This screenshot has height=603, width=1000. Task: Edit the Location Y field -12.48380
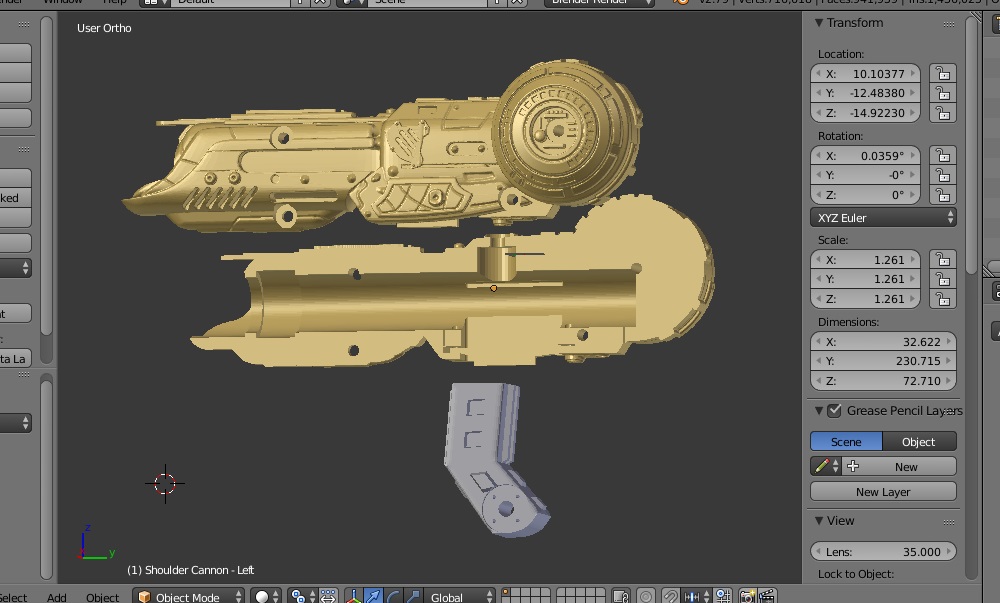coord(865,93)
